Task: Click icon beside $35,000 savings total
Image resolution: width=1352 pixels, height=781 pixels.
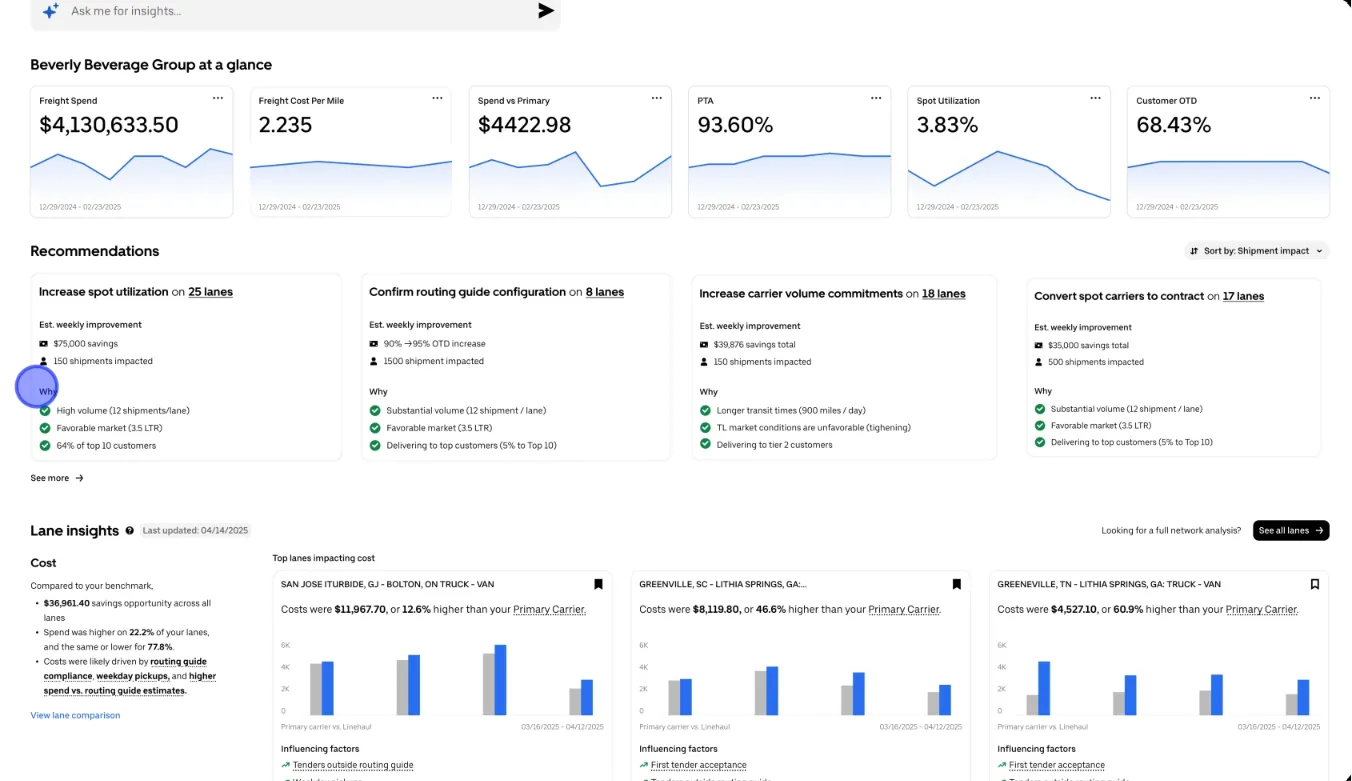Action: 1039,345
